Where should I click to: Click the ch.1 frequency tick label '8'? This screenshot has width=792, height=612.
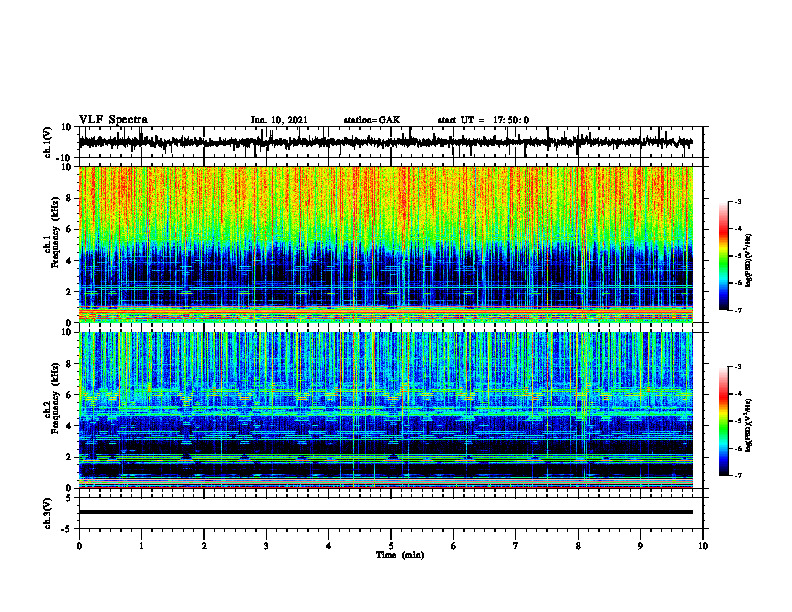coord(69,198)
